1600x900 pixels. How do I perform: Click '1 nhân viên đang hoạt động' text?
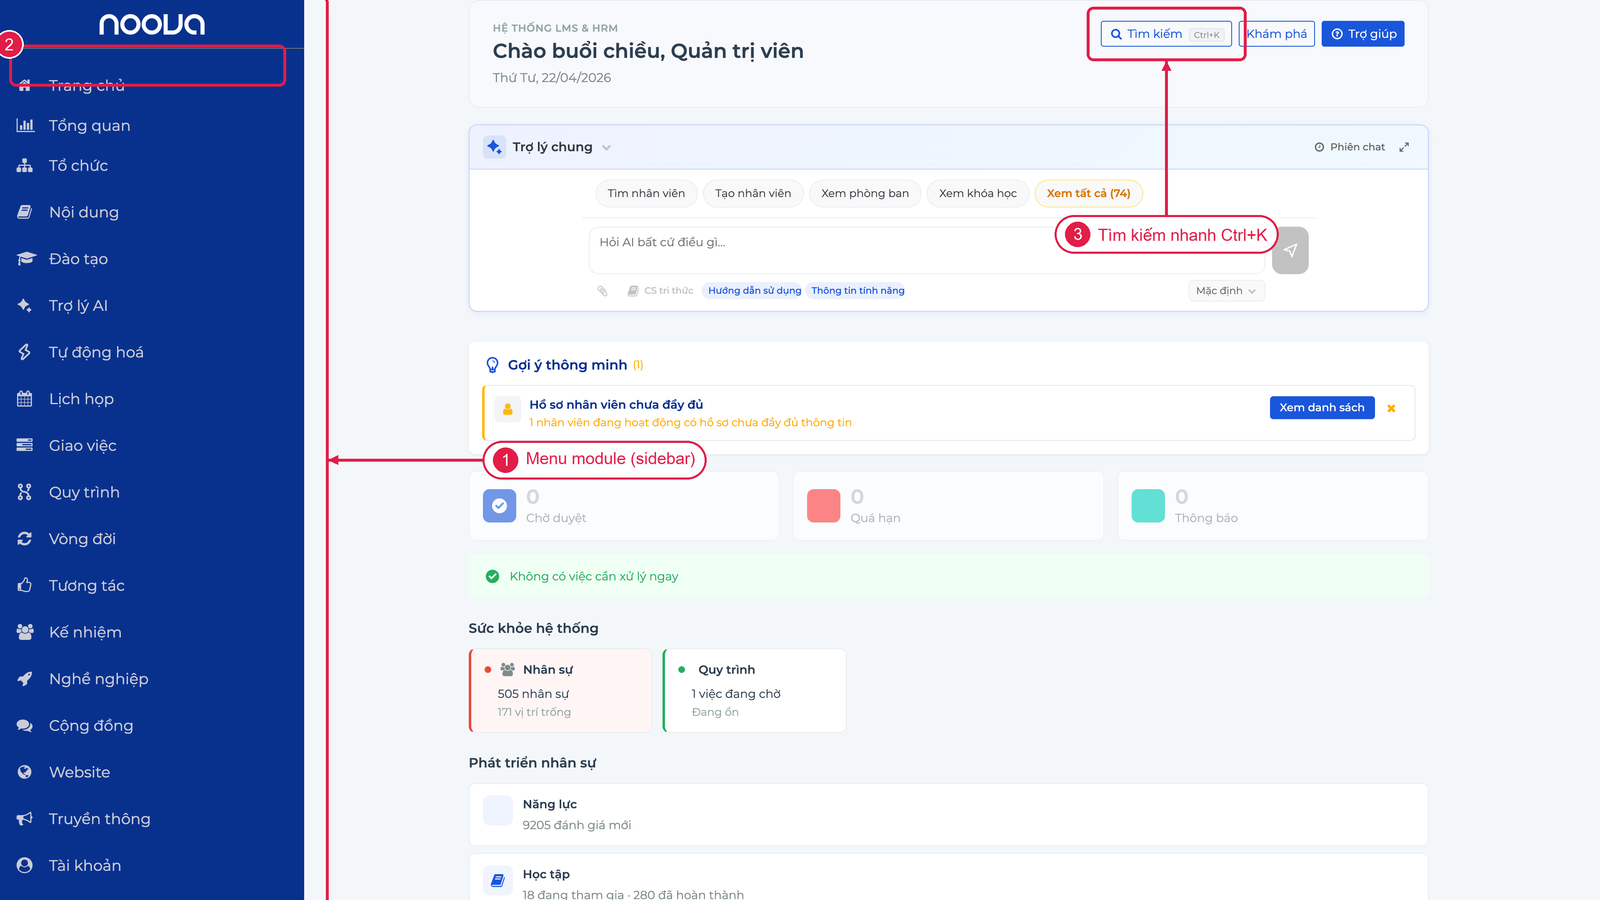pyautogui.click(x=690, y=423)
